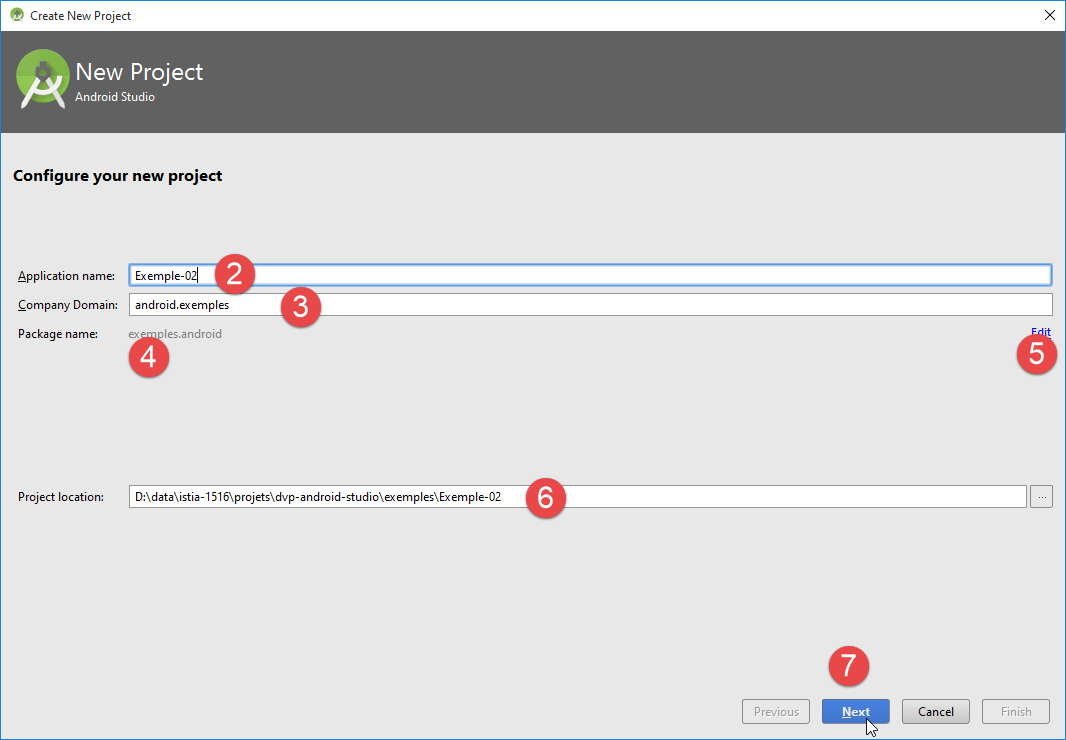
Task: Click the greyed-out Previous button
Action: coord(776,712)
